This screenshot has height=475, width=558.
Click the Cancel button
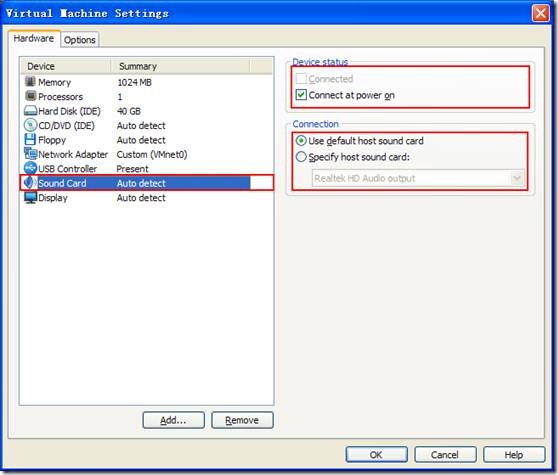click(x=445, y=454)
